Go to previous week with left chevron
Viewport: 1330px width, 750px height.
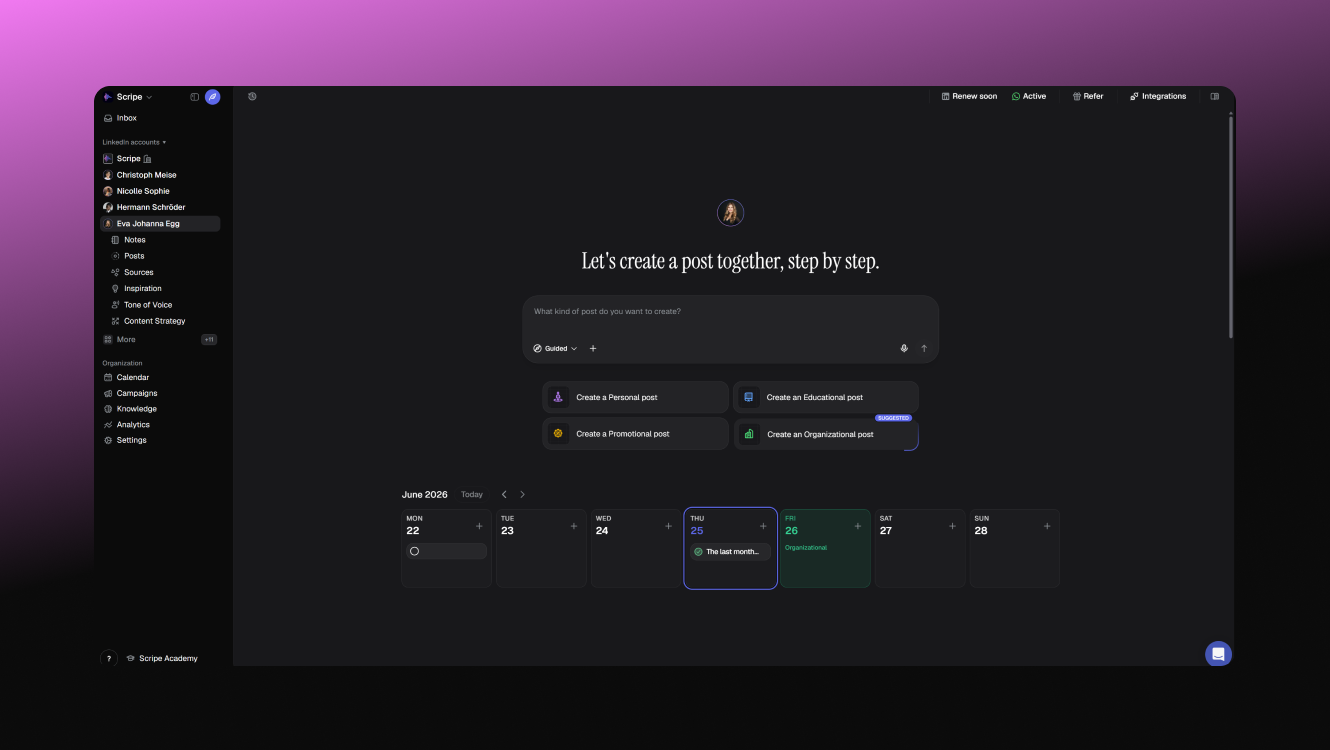click(504, 495)
